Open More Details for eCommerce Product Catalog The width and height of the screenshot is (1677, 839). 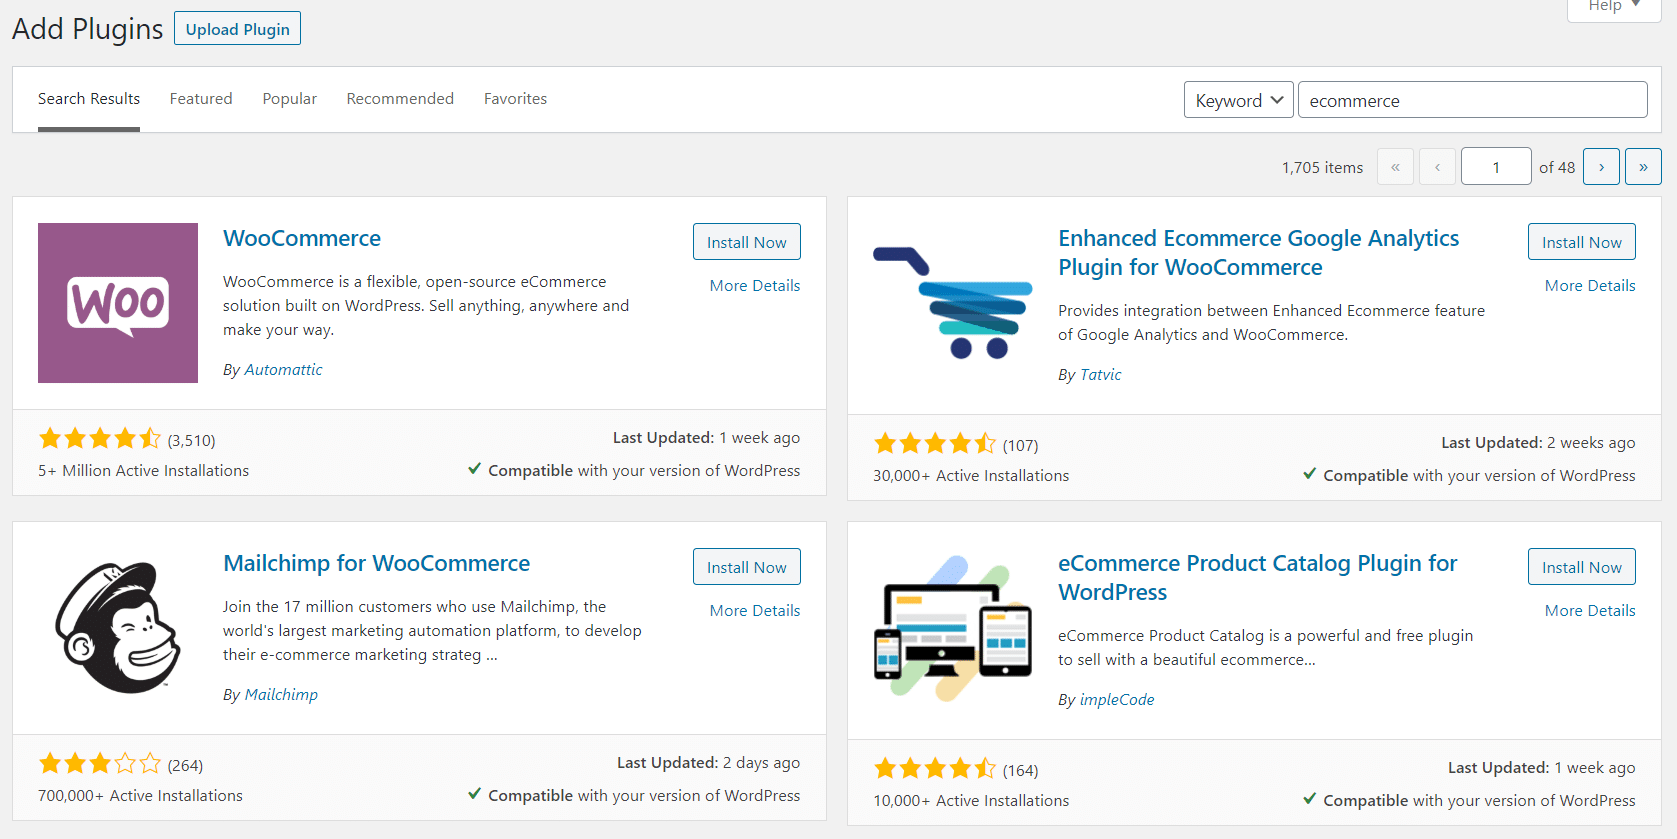[1590, 611]
